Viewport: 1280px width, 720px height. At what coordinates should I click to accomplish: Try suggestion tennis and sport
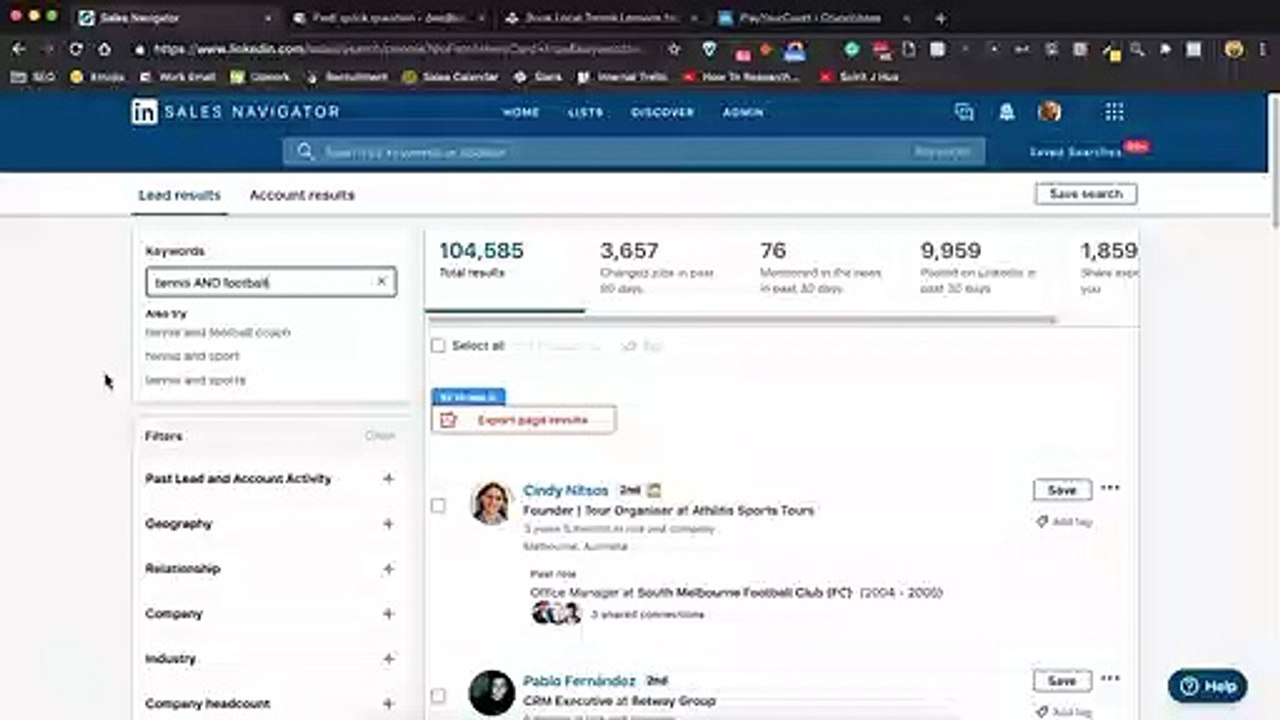tap(193, 356)
